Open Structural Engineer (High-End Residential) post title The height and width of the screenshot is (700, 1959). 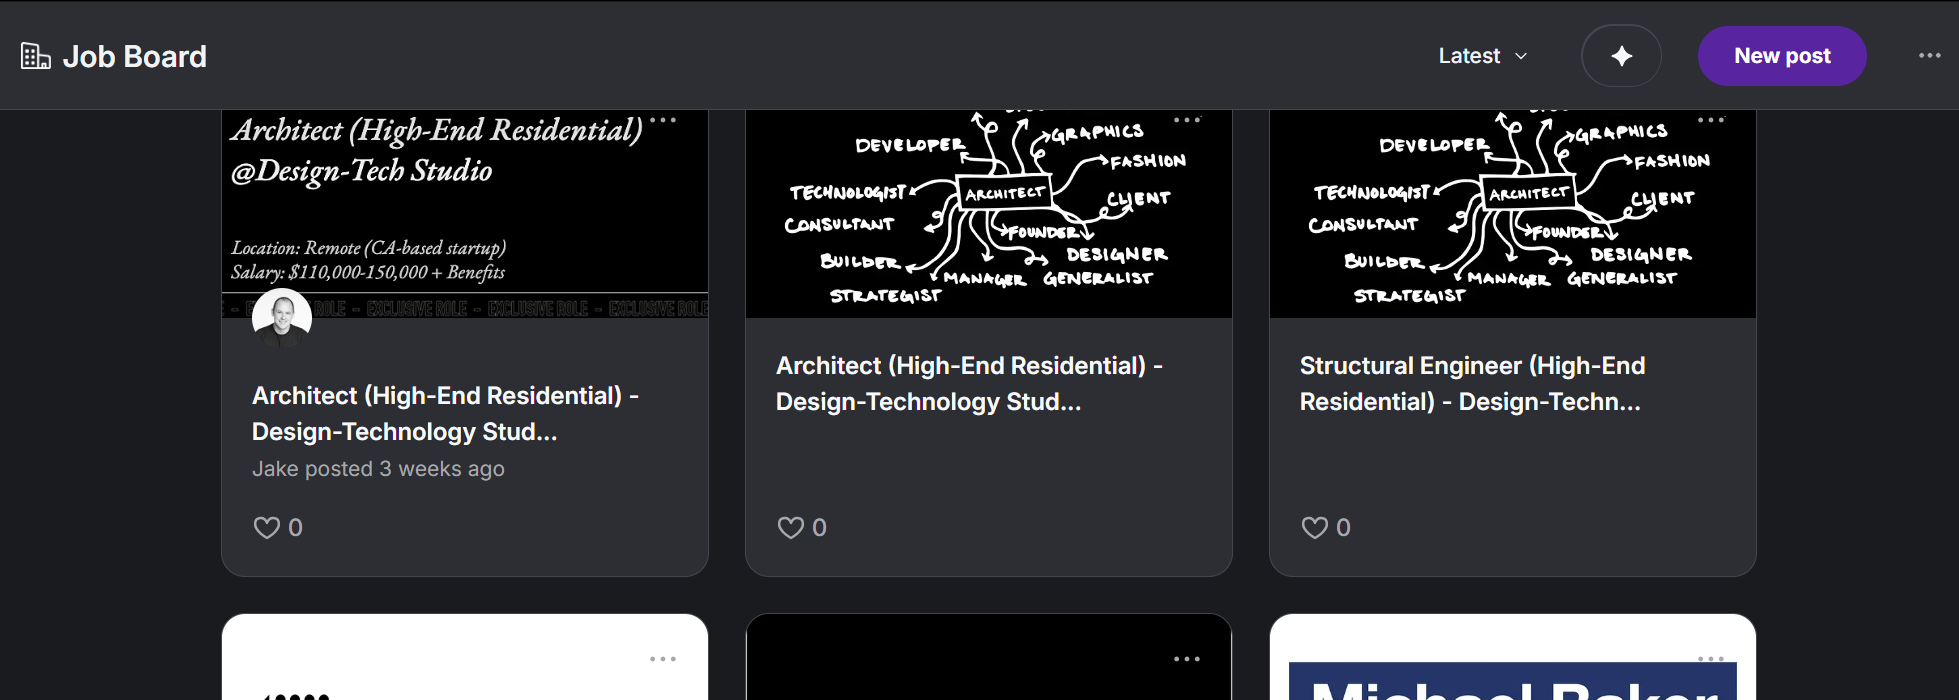(1473, 383)
